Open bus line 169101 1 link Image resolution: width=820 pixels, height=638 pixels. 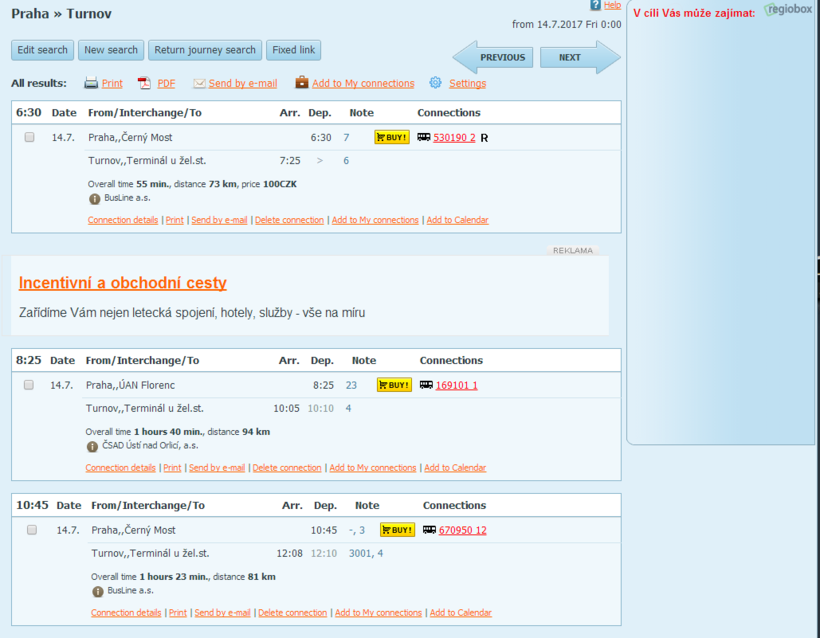456,385
